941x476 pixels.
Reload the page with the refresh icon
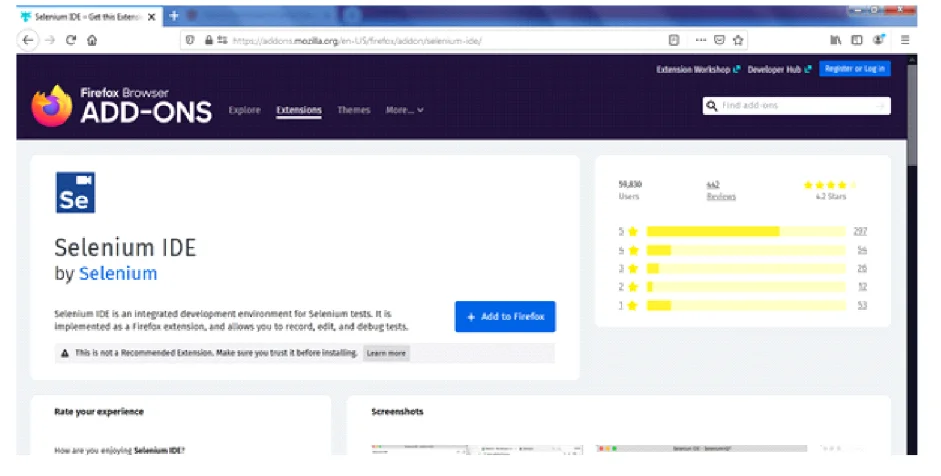[71, 40]
